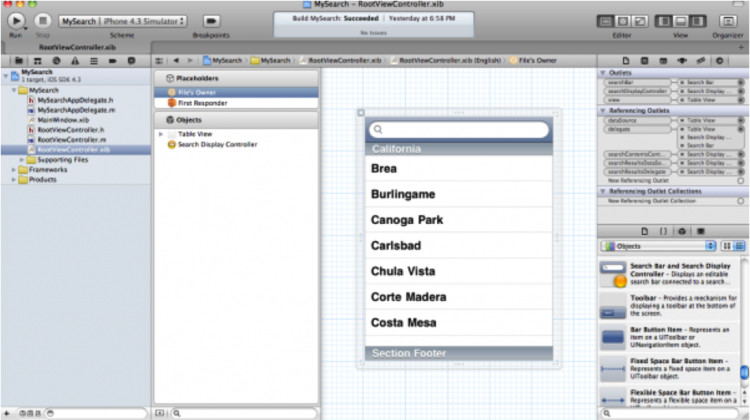Open the related files menu in jump bar
The width and height of the screenshot is (750, 420).
(159, 61)
